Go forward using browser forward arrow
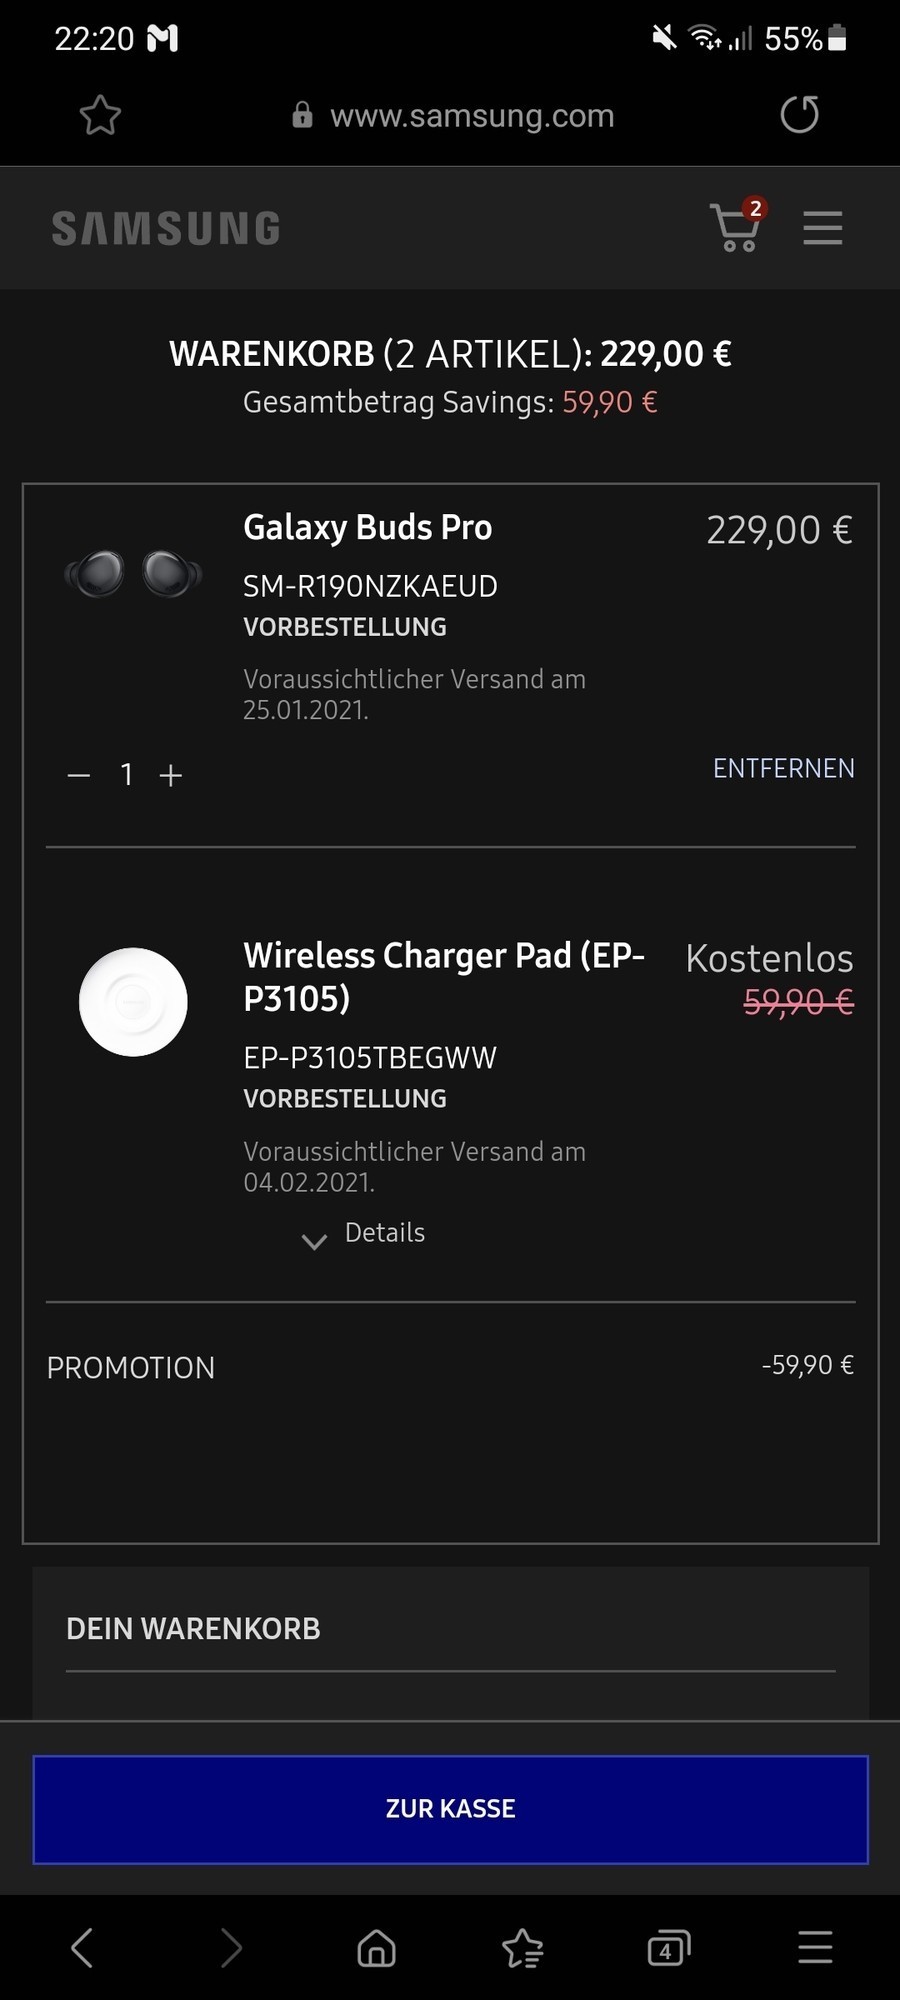The image size is (900, 2000). 231,1948
